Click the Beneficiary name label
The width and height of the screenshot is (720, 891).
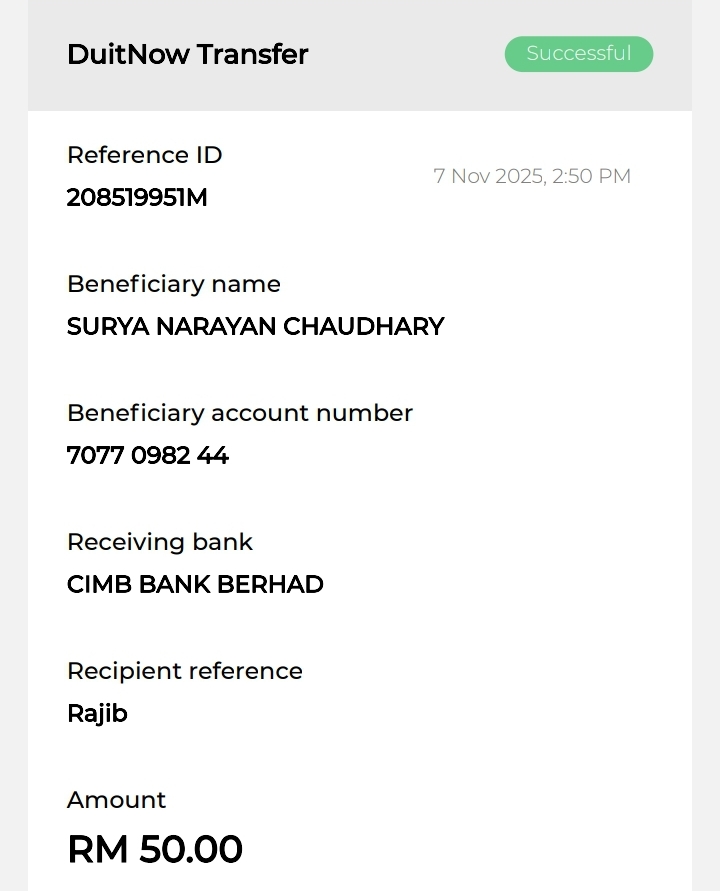(173, 284)
